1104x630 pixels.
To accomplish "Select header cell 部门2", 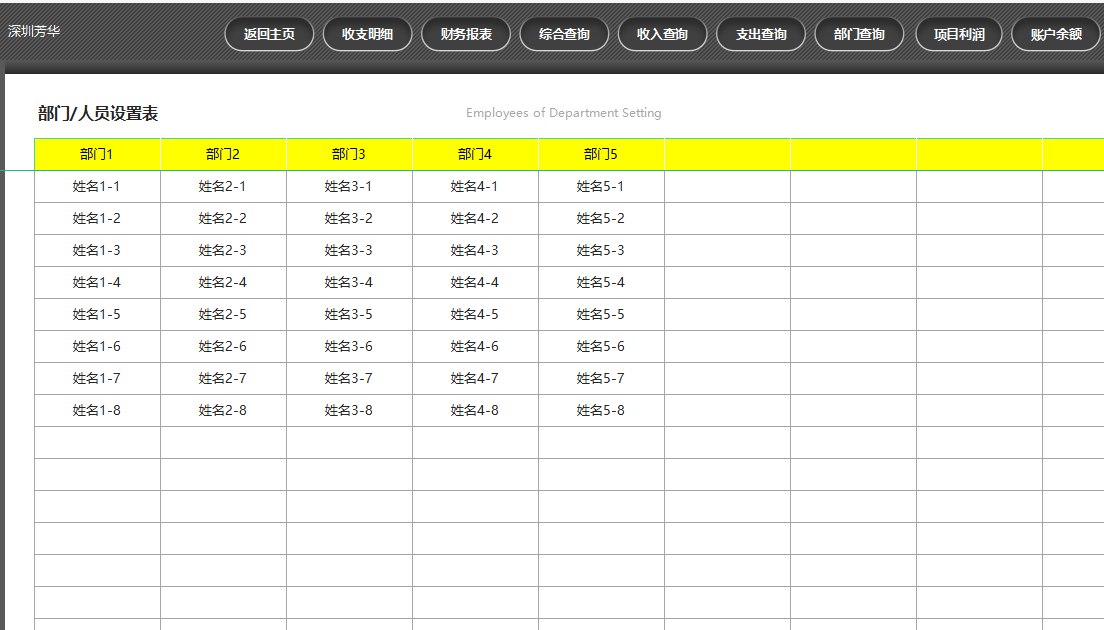I will [x=223, y=154].
